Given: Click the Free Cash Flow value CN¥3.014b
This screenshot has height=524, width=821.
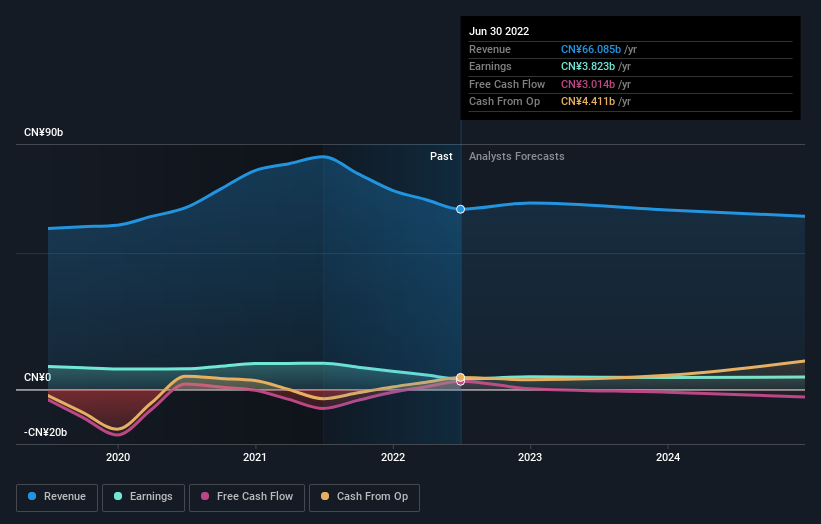Looking at the screenshot, I should [x=588, y=84].
